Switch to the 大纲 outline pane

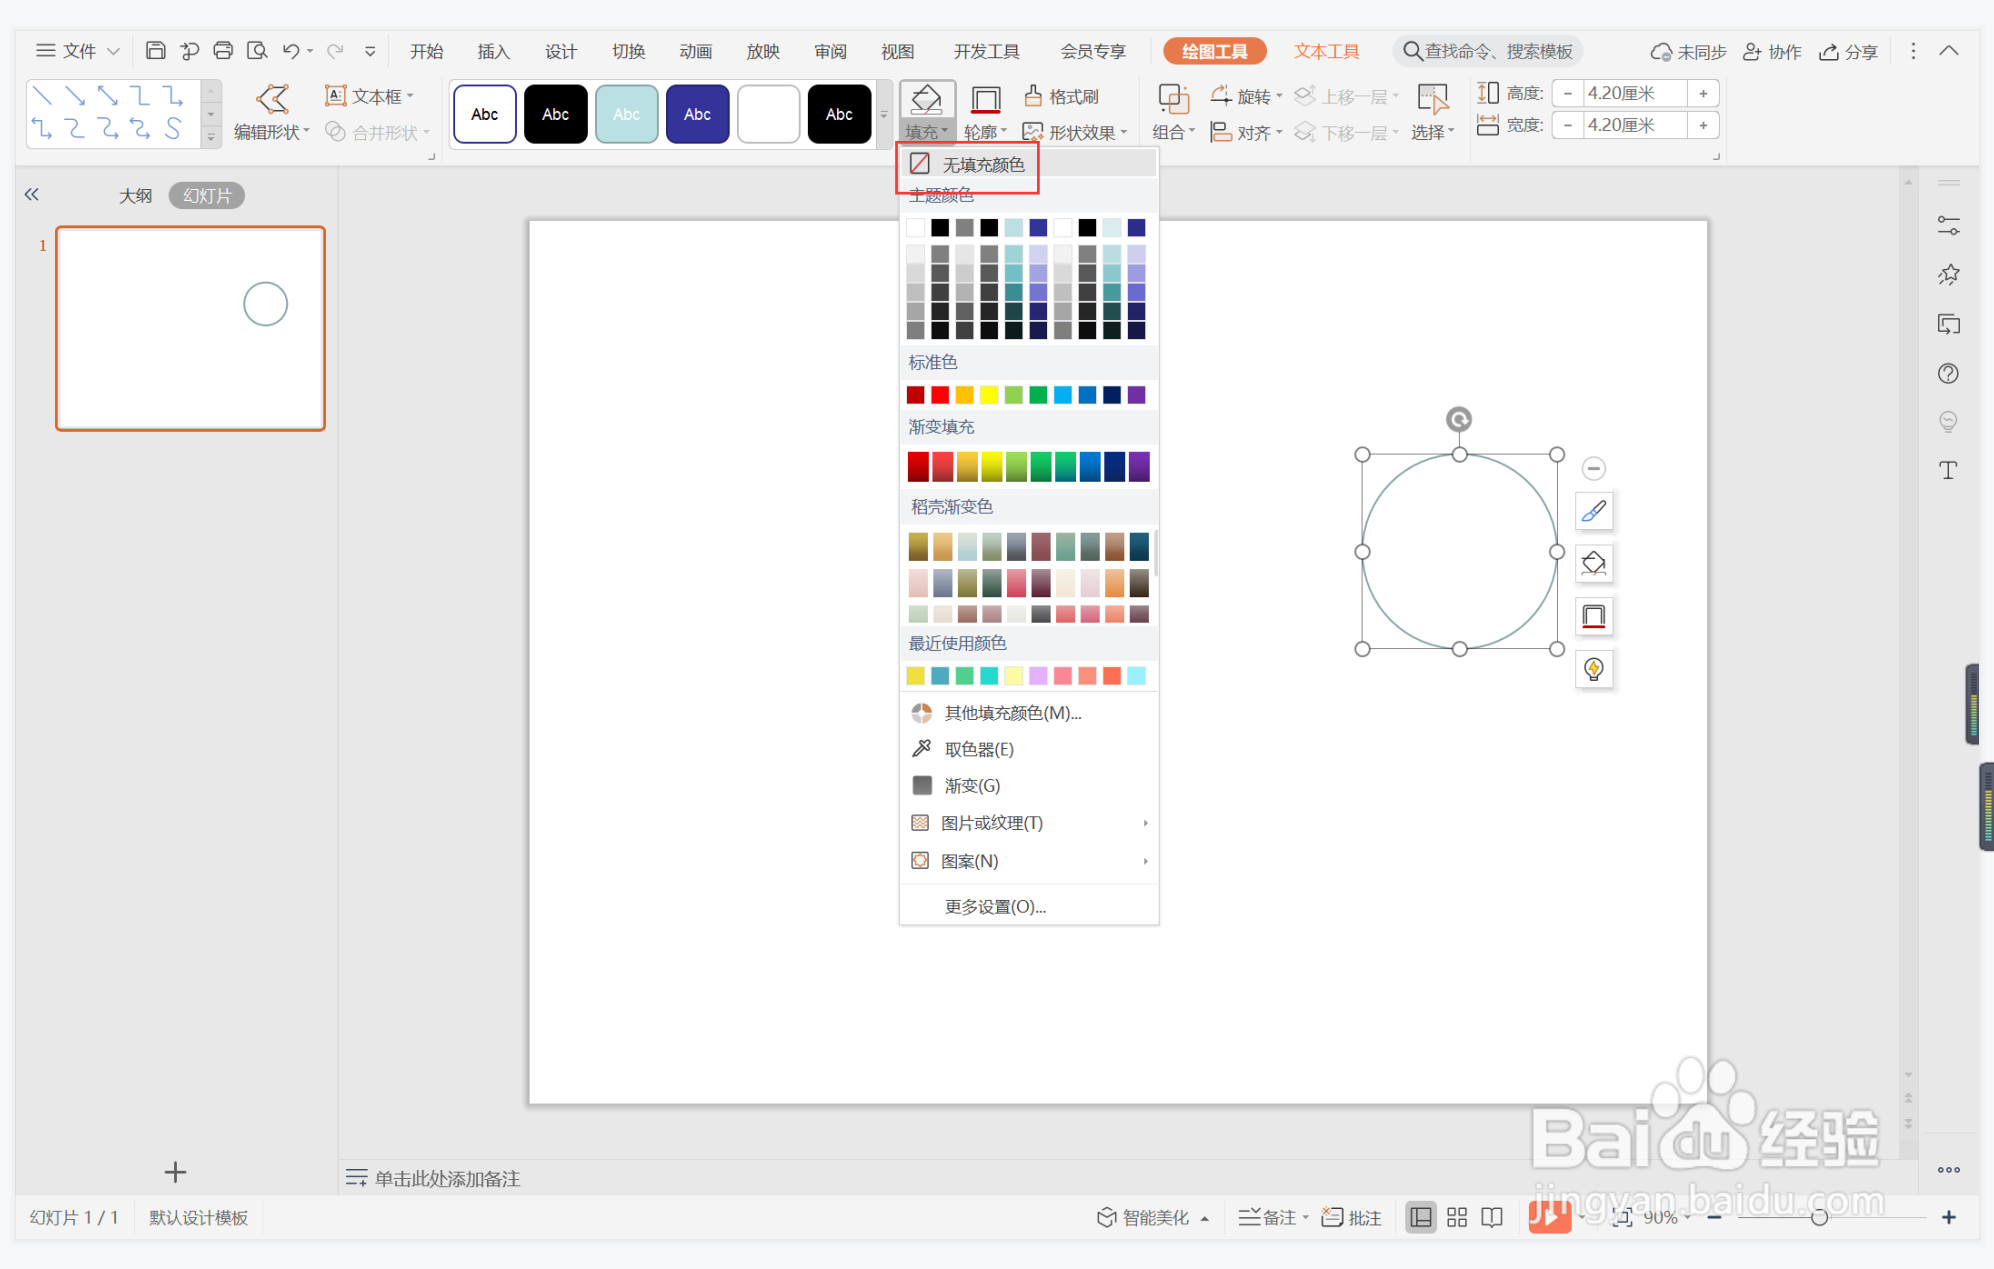(x=135, y=196)
